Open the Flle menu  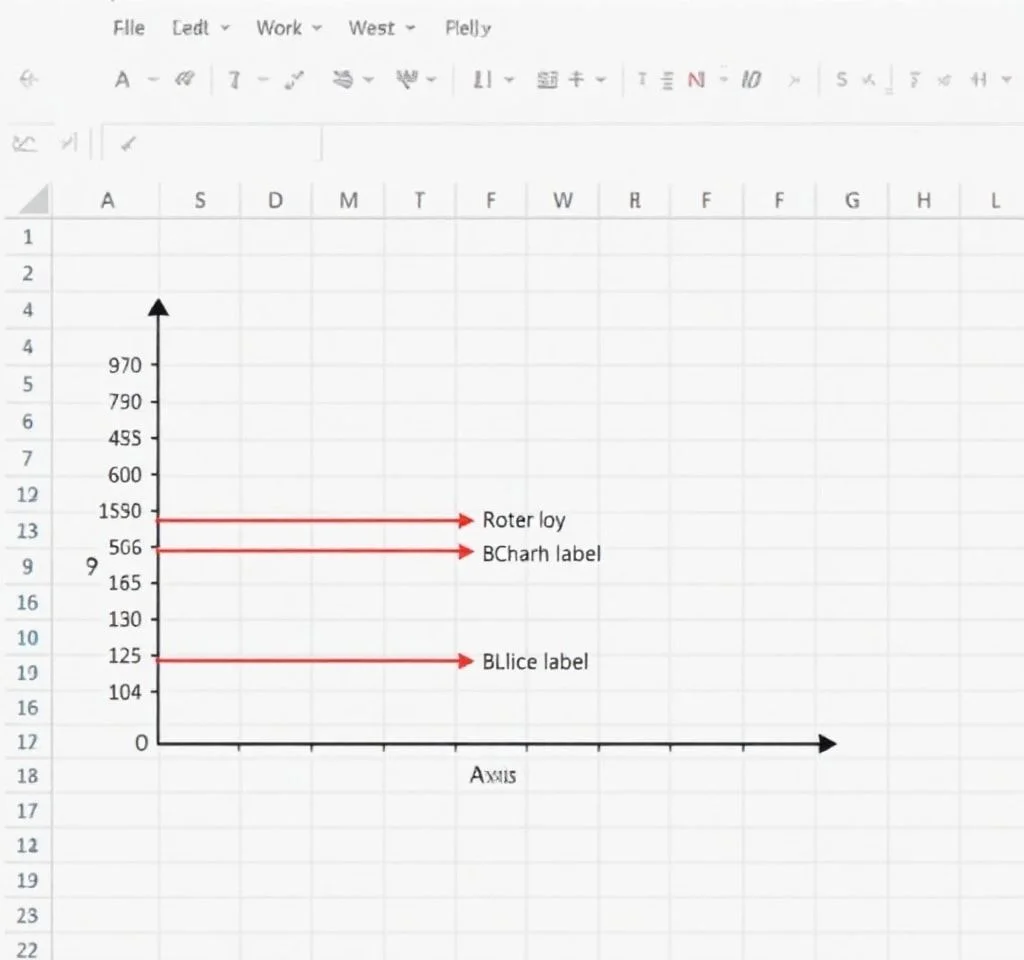pyautogui.click(x=129, y=28)
